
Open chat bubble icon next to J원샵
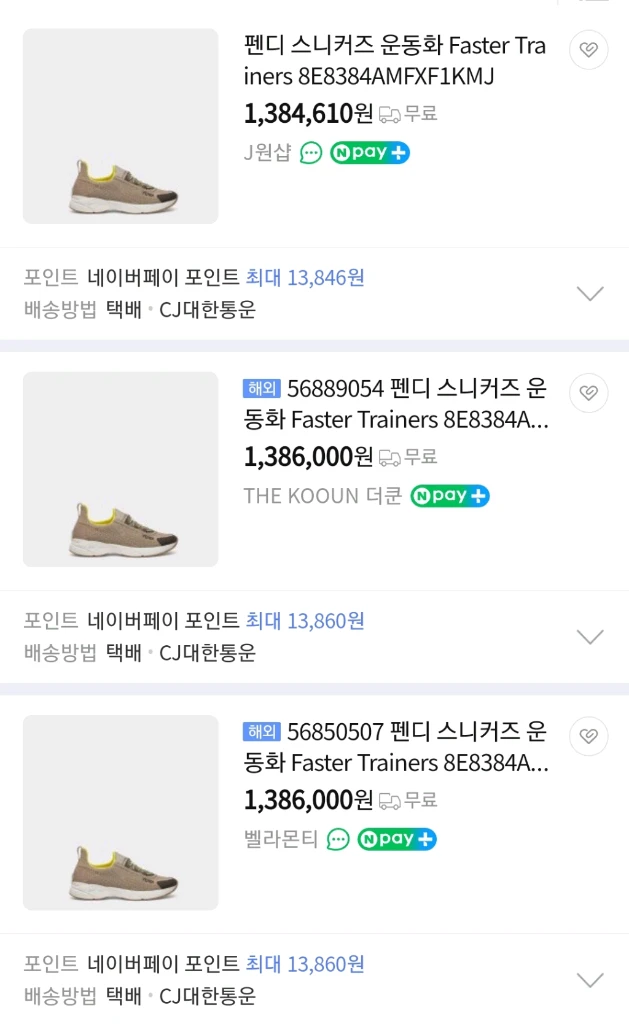pos(311,153)
